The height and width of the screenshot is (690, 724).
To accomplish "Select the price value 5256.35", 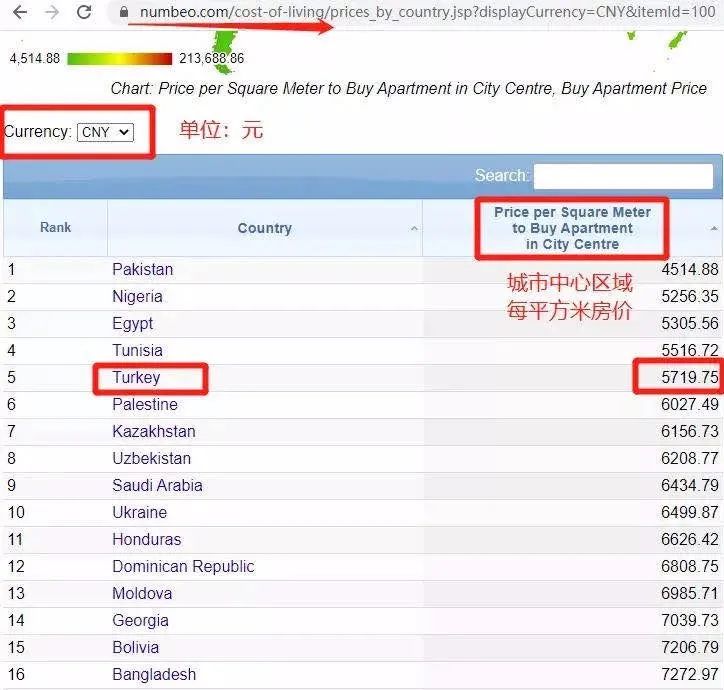I will click(690, 297).
